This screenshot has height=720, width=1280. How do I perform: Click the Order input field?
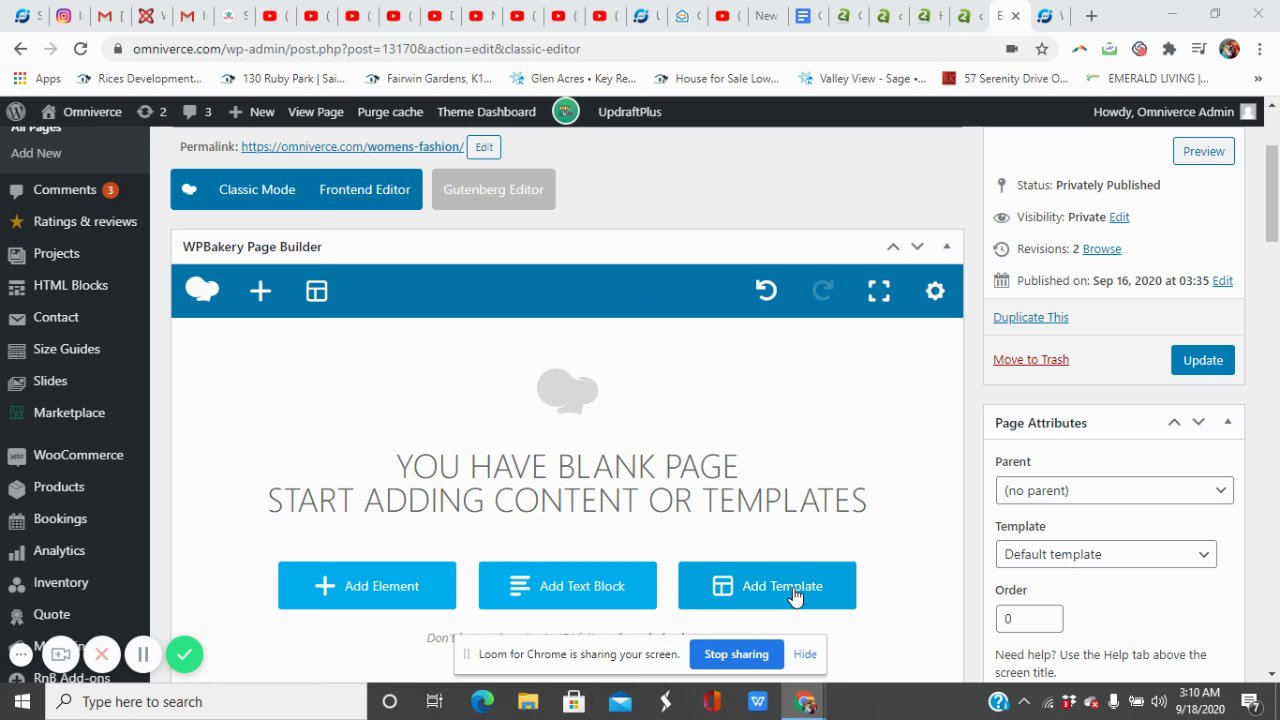pyautogui.click(x=1029, y=619)
